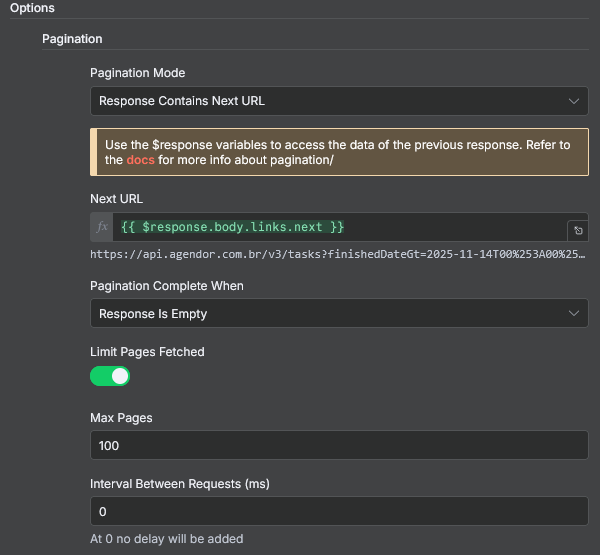
Task: Click the Pagination Mode label
Action: (137, 73)
